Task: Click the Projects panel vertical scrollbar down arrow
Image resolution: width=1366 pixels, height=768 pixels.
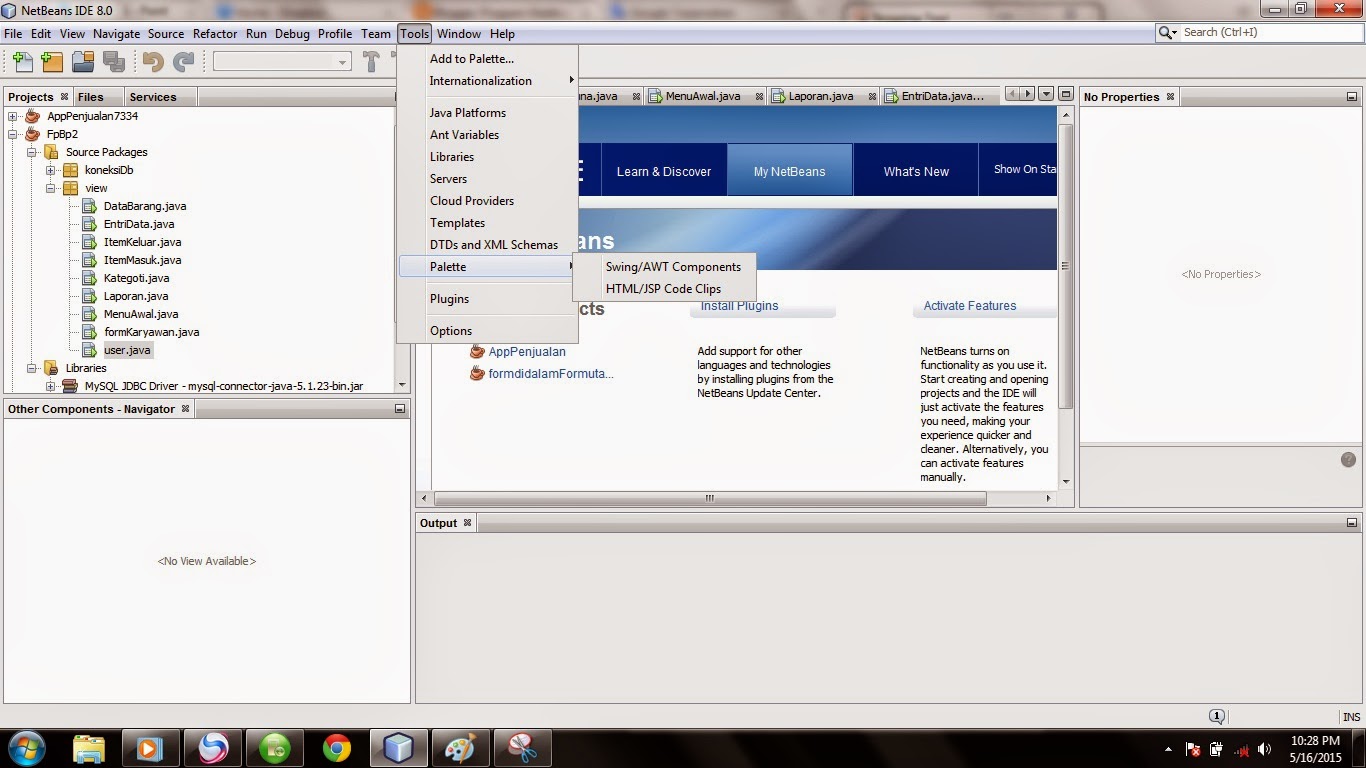Action: (x=402, y=385)
